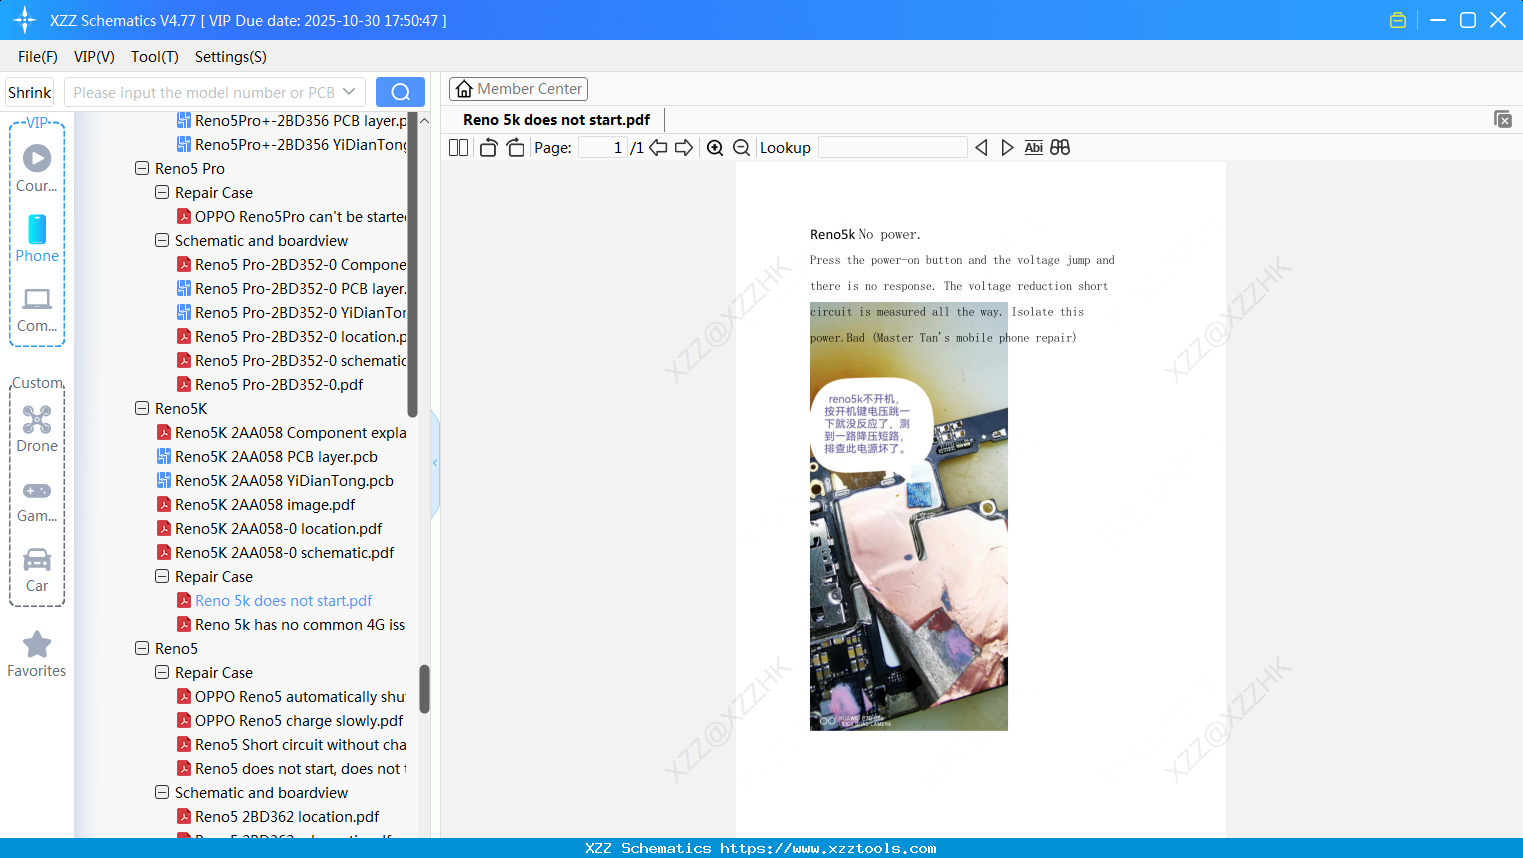Collapse Schematic and boardview under Reno5 Pro
This screenshot has height=858, width=1523.
(x=162, y=240)
